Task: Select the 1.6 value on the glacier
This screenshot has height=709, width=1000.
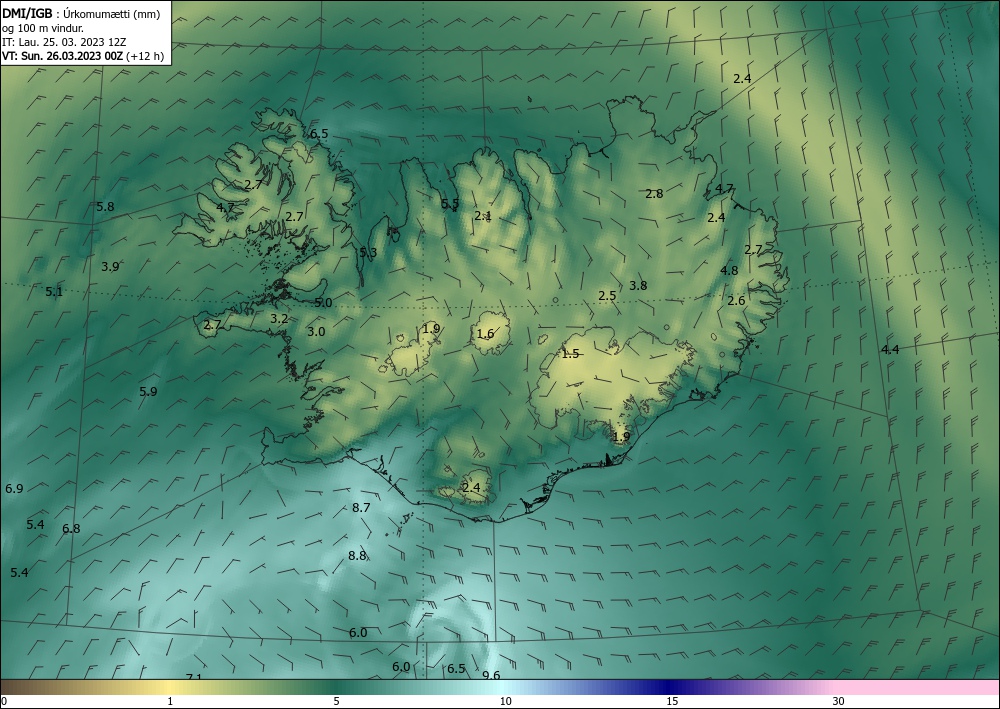Action: [485, 333]
